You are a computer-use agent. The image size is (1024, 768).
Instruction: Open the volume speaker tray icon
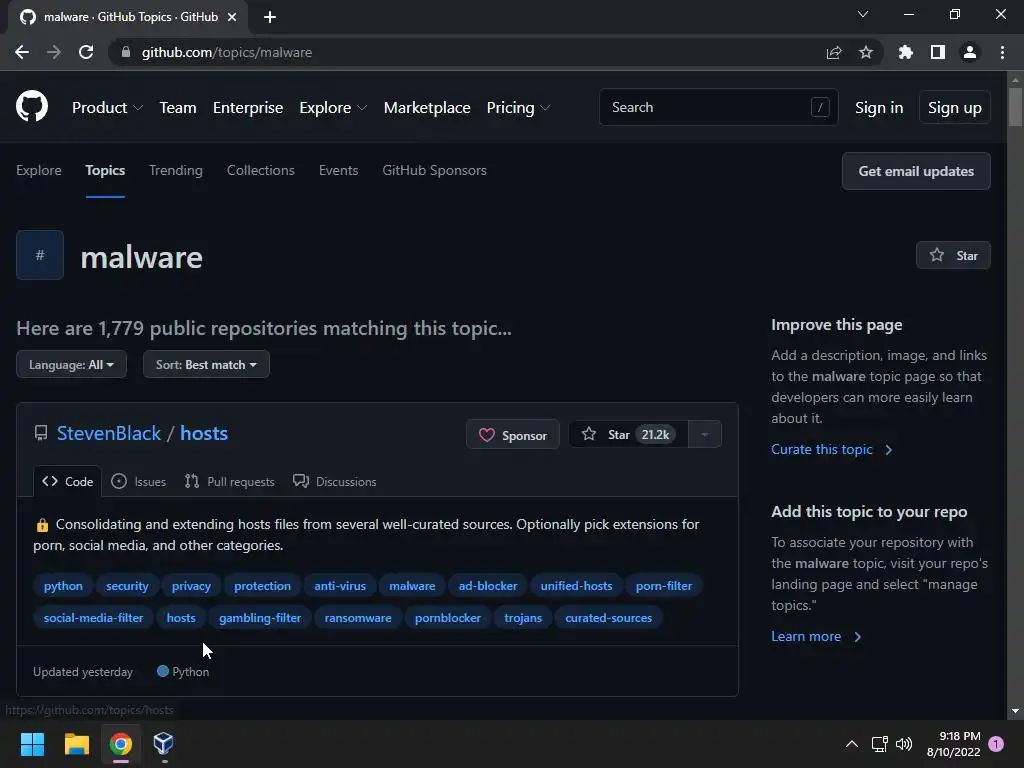point(904,743)
